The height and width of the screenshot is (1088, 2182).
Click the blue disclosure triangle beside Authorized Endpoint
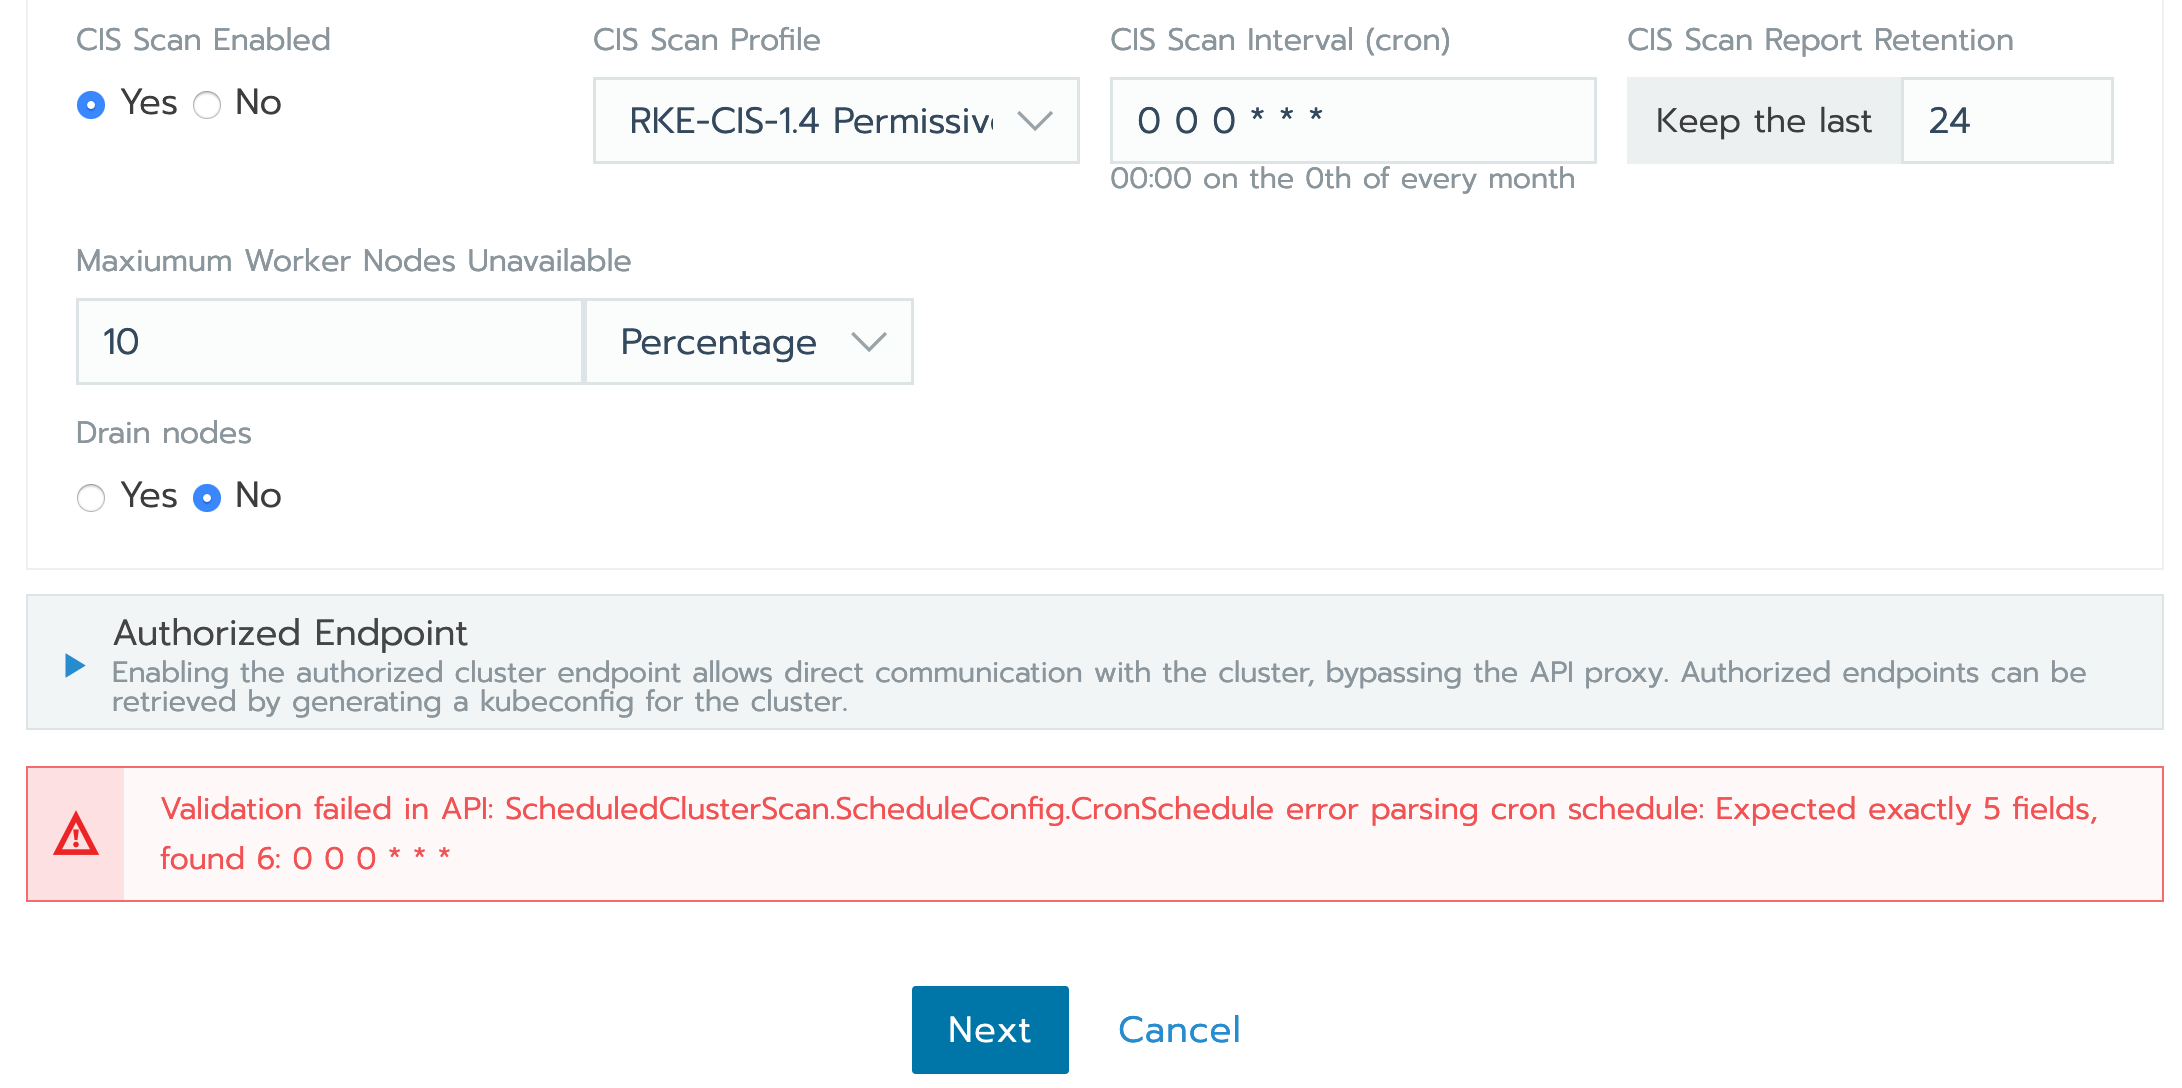pos(73,665)
